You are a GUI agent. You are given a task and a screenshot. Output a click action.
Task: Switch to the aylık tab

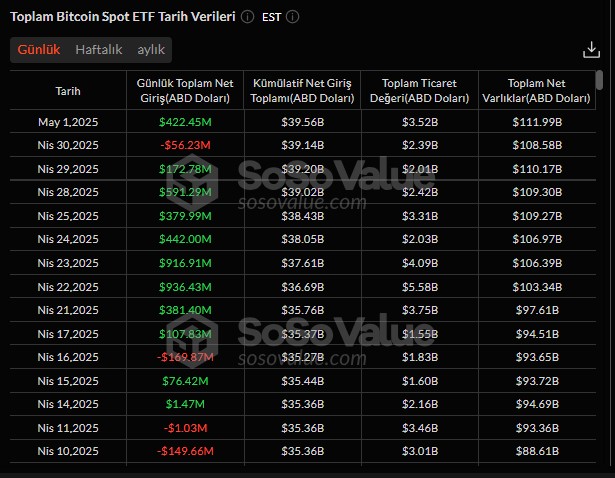(151, 50)
